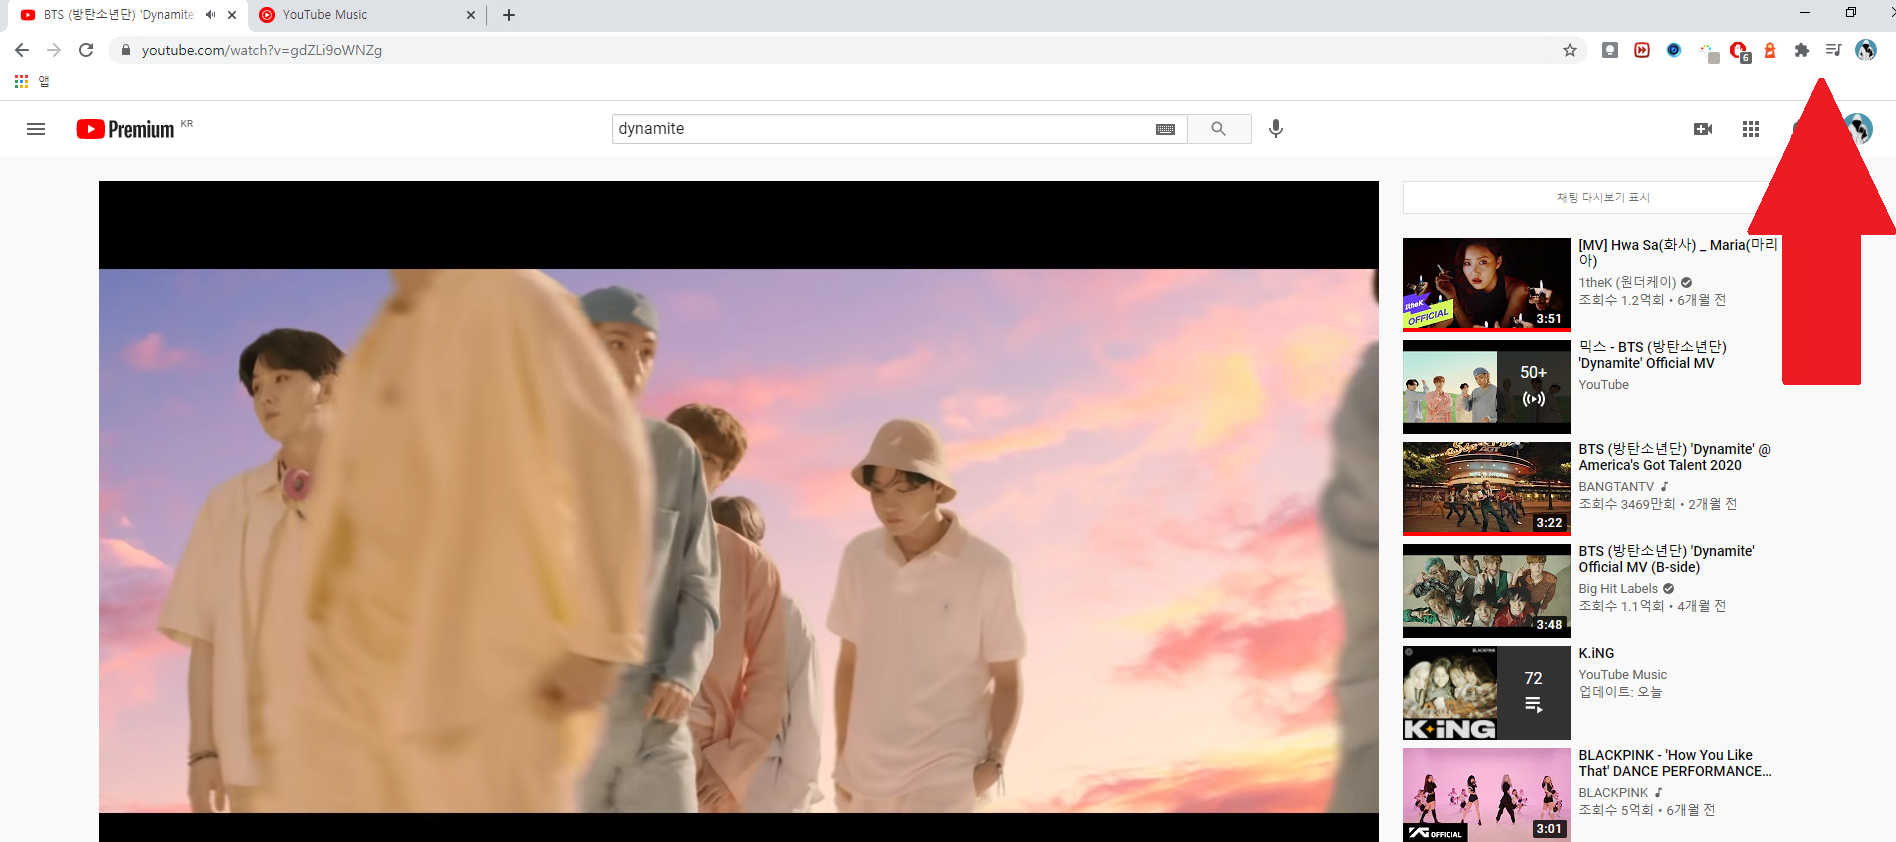Open the Big Hit Labels channel name
1896x842 pixels.
click(1618, 588)
